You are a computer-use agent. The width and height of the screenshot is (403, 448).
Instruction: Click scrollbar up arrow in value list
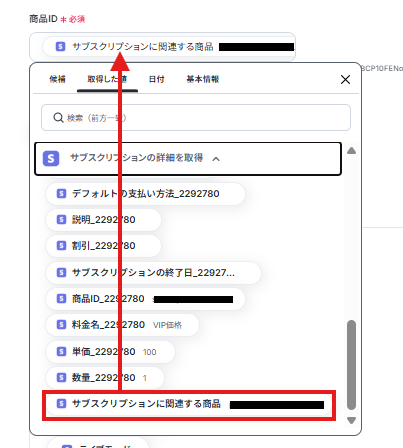point(351,151)
